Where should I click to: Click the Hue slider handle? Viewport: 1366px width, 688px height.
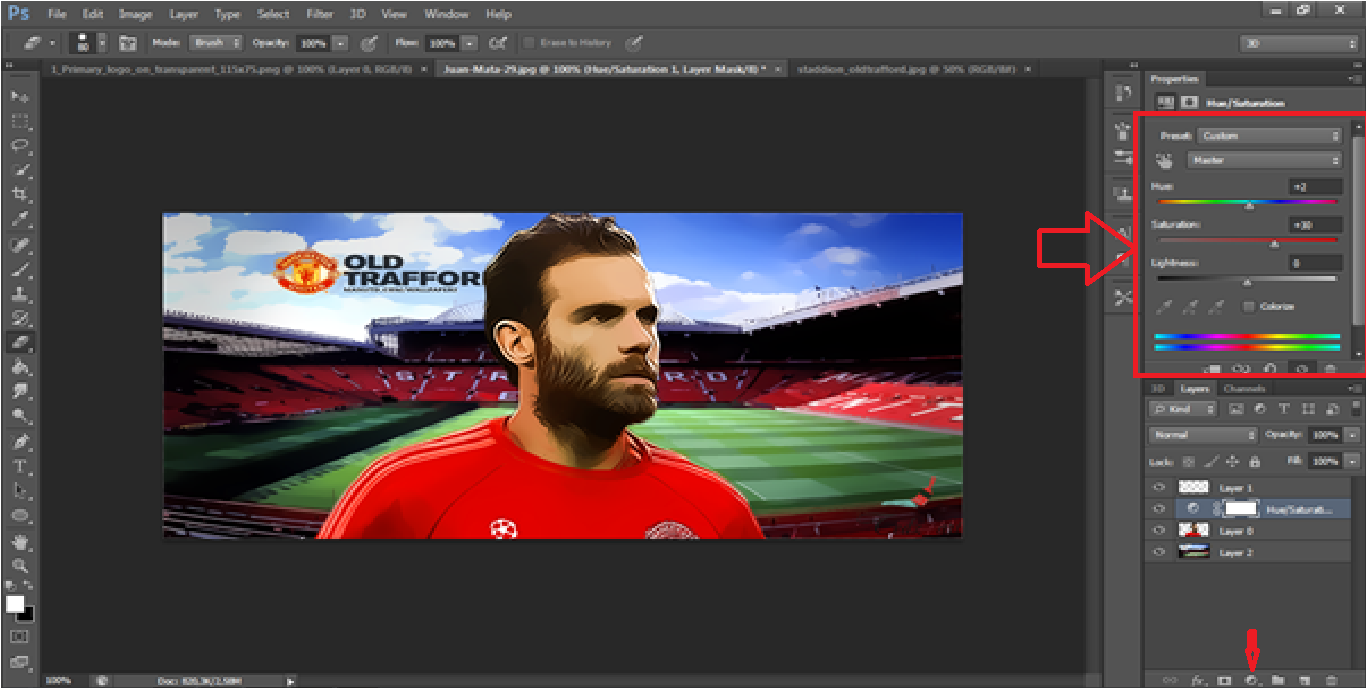pos(1249,207)
